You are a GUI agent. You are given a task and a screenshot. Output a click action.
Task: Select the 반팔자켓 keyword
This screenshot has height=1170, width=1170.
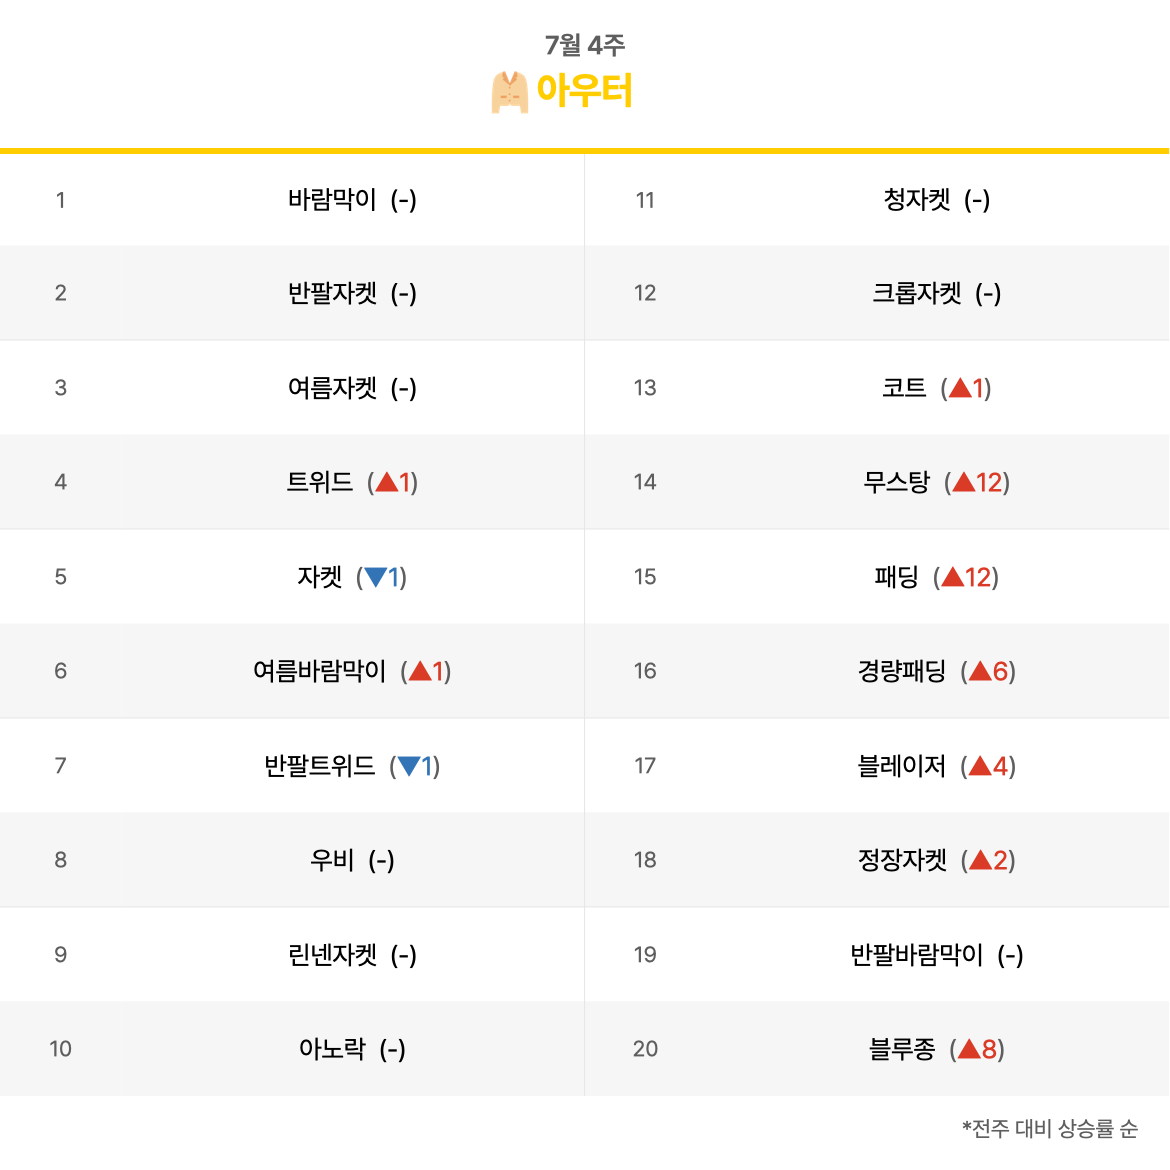pos(332,292)
